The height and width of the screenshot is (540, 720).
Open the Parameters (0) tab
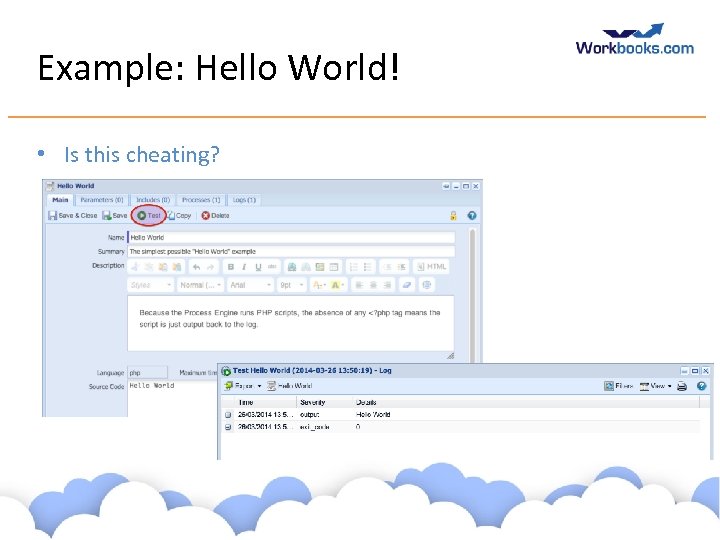click(101, 200)
